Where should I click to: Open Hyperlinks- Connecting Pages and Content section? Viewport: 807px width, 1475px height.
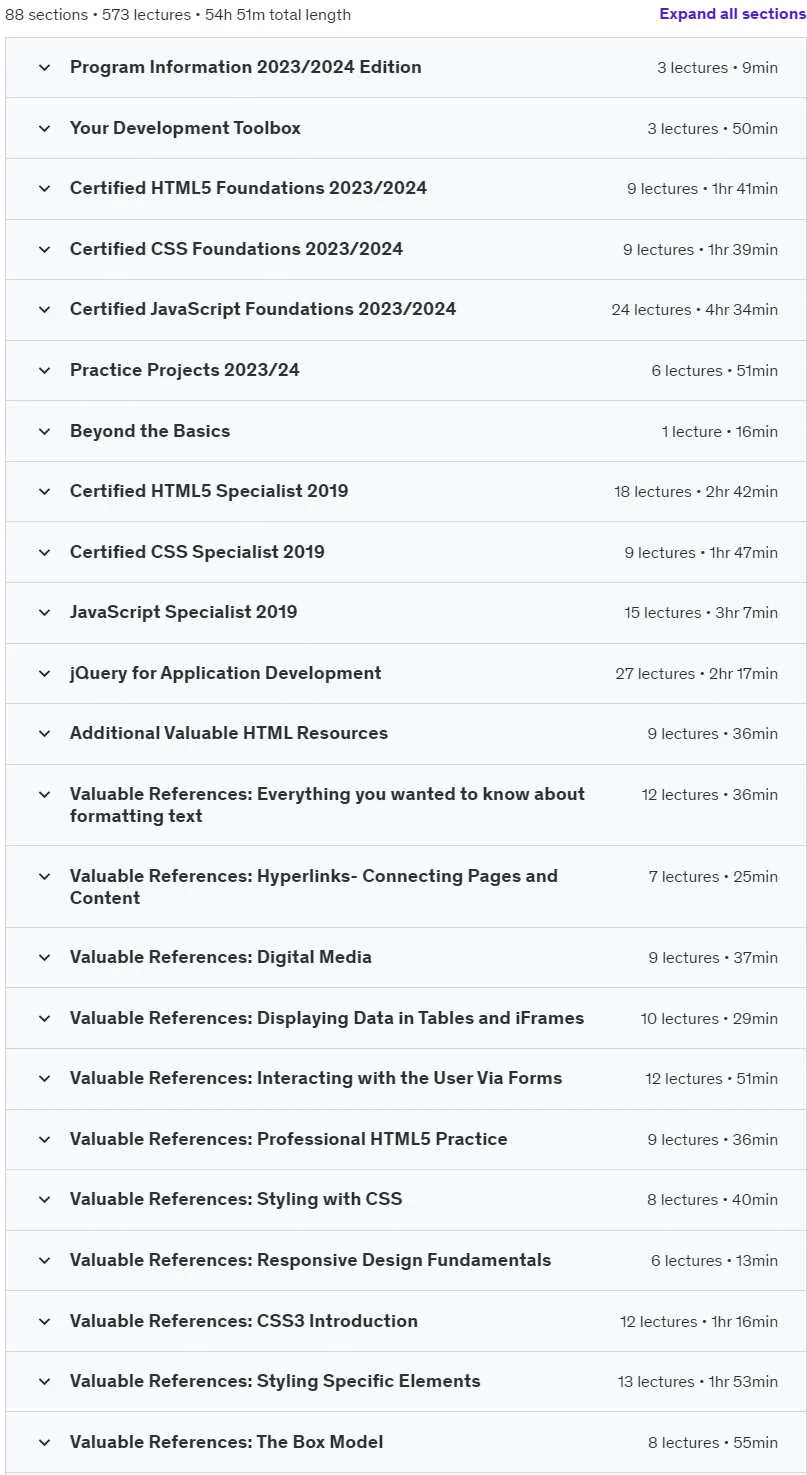pyautogui.click(x=405, y=887)
